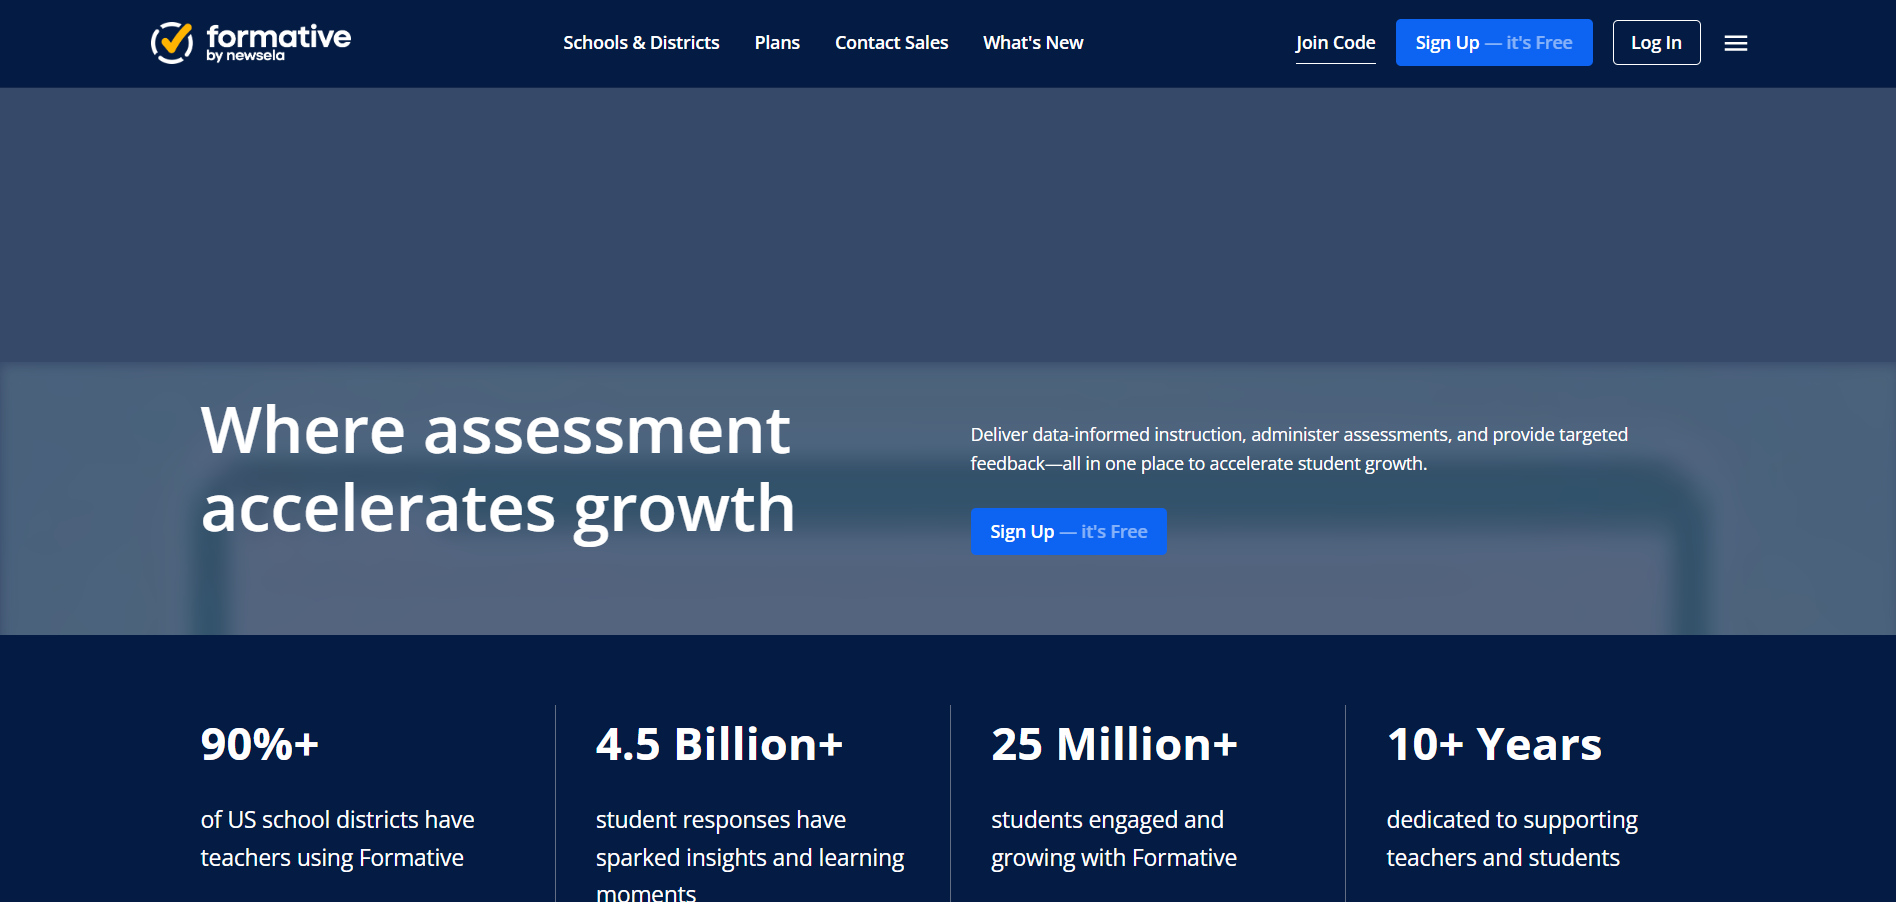Click the 25 Million+ statistic heading
The height and width of the screenshot is (902, 1896).
point(1114,744)
